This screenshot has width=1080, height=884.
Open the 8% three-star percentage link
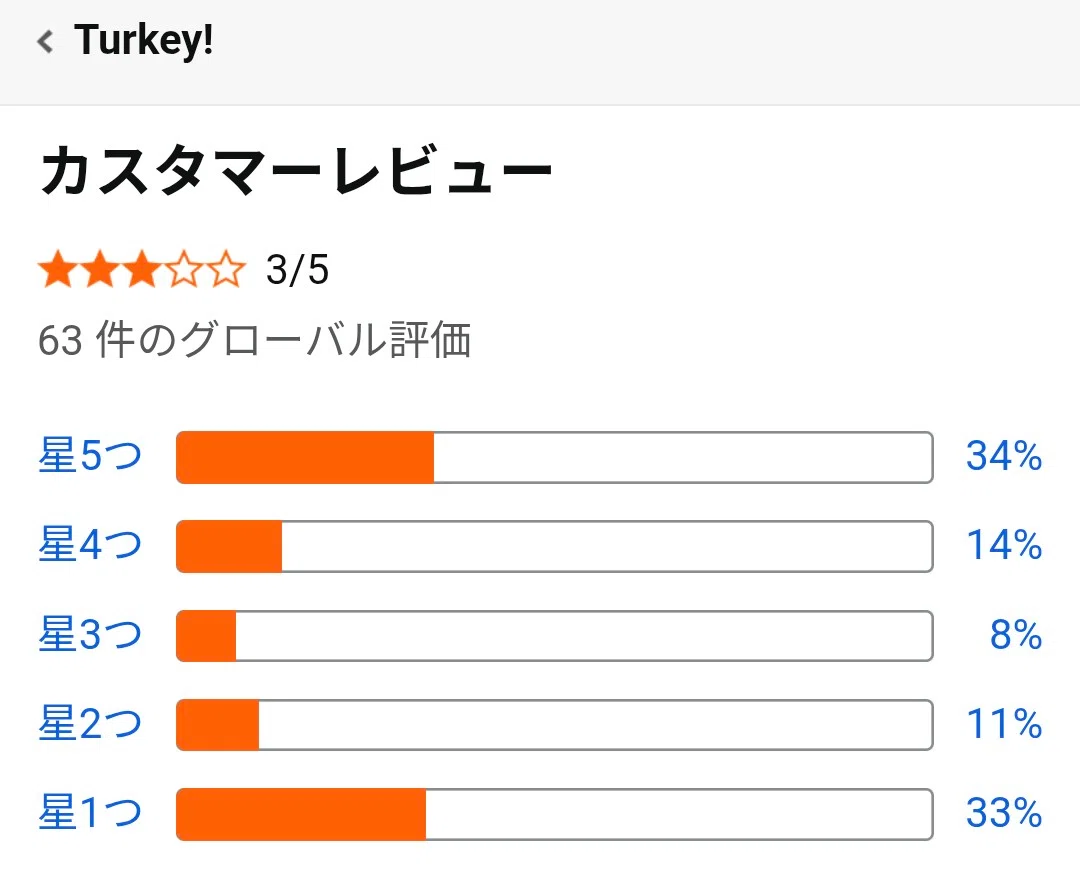click(x=1016, y=635)
